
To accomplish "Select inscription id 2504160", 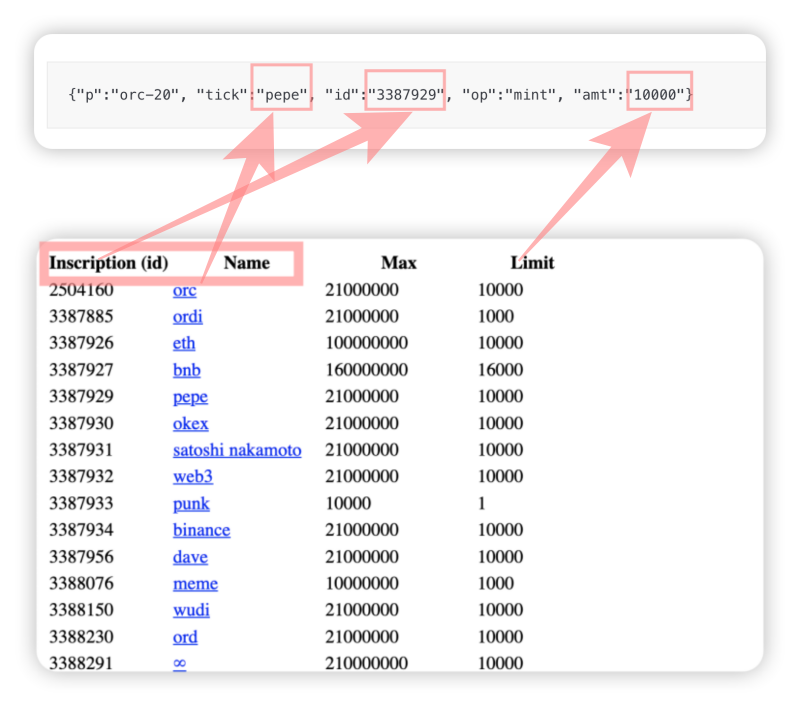I will click(x=81, y=290).
